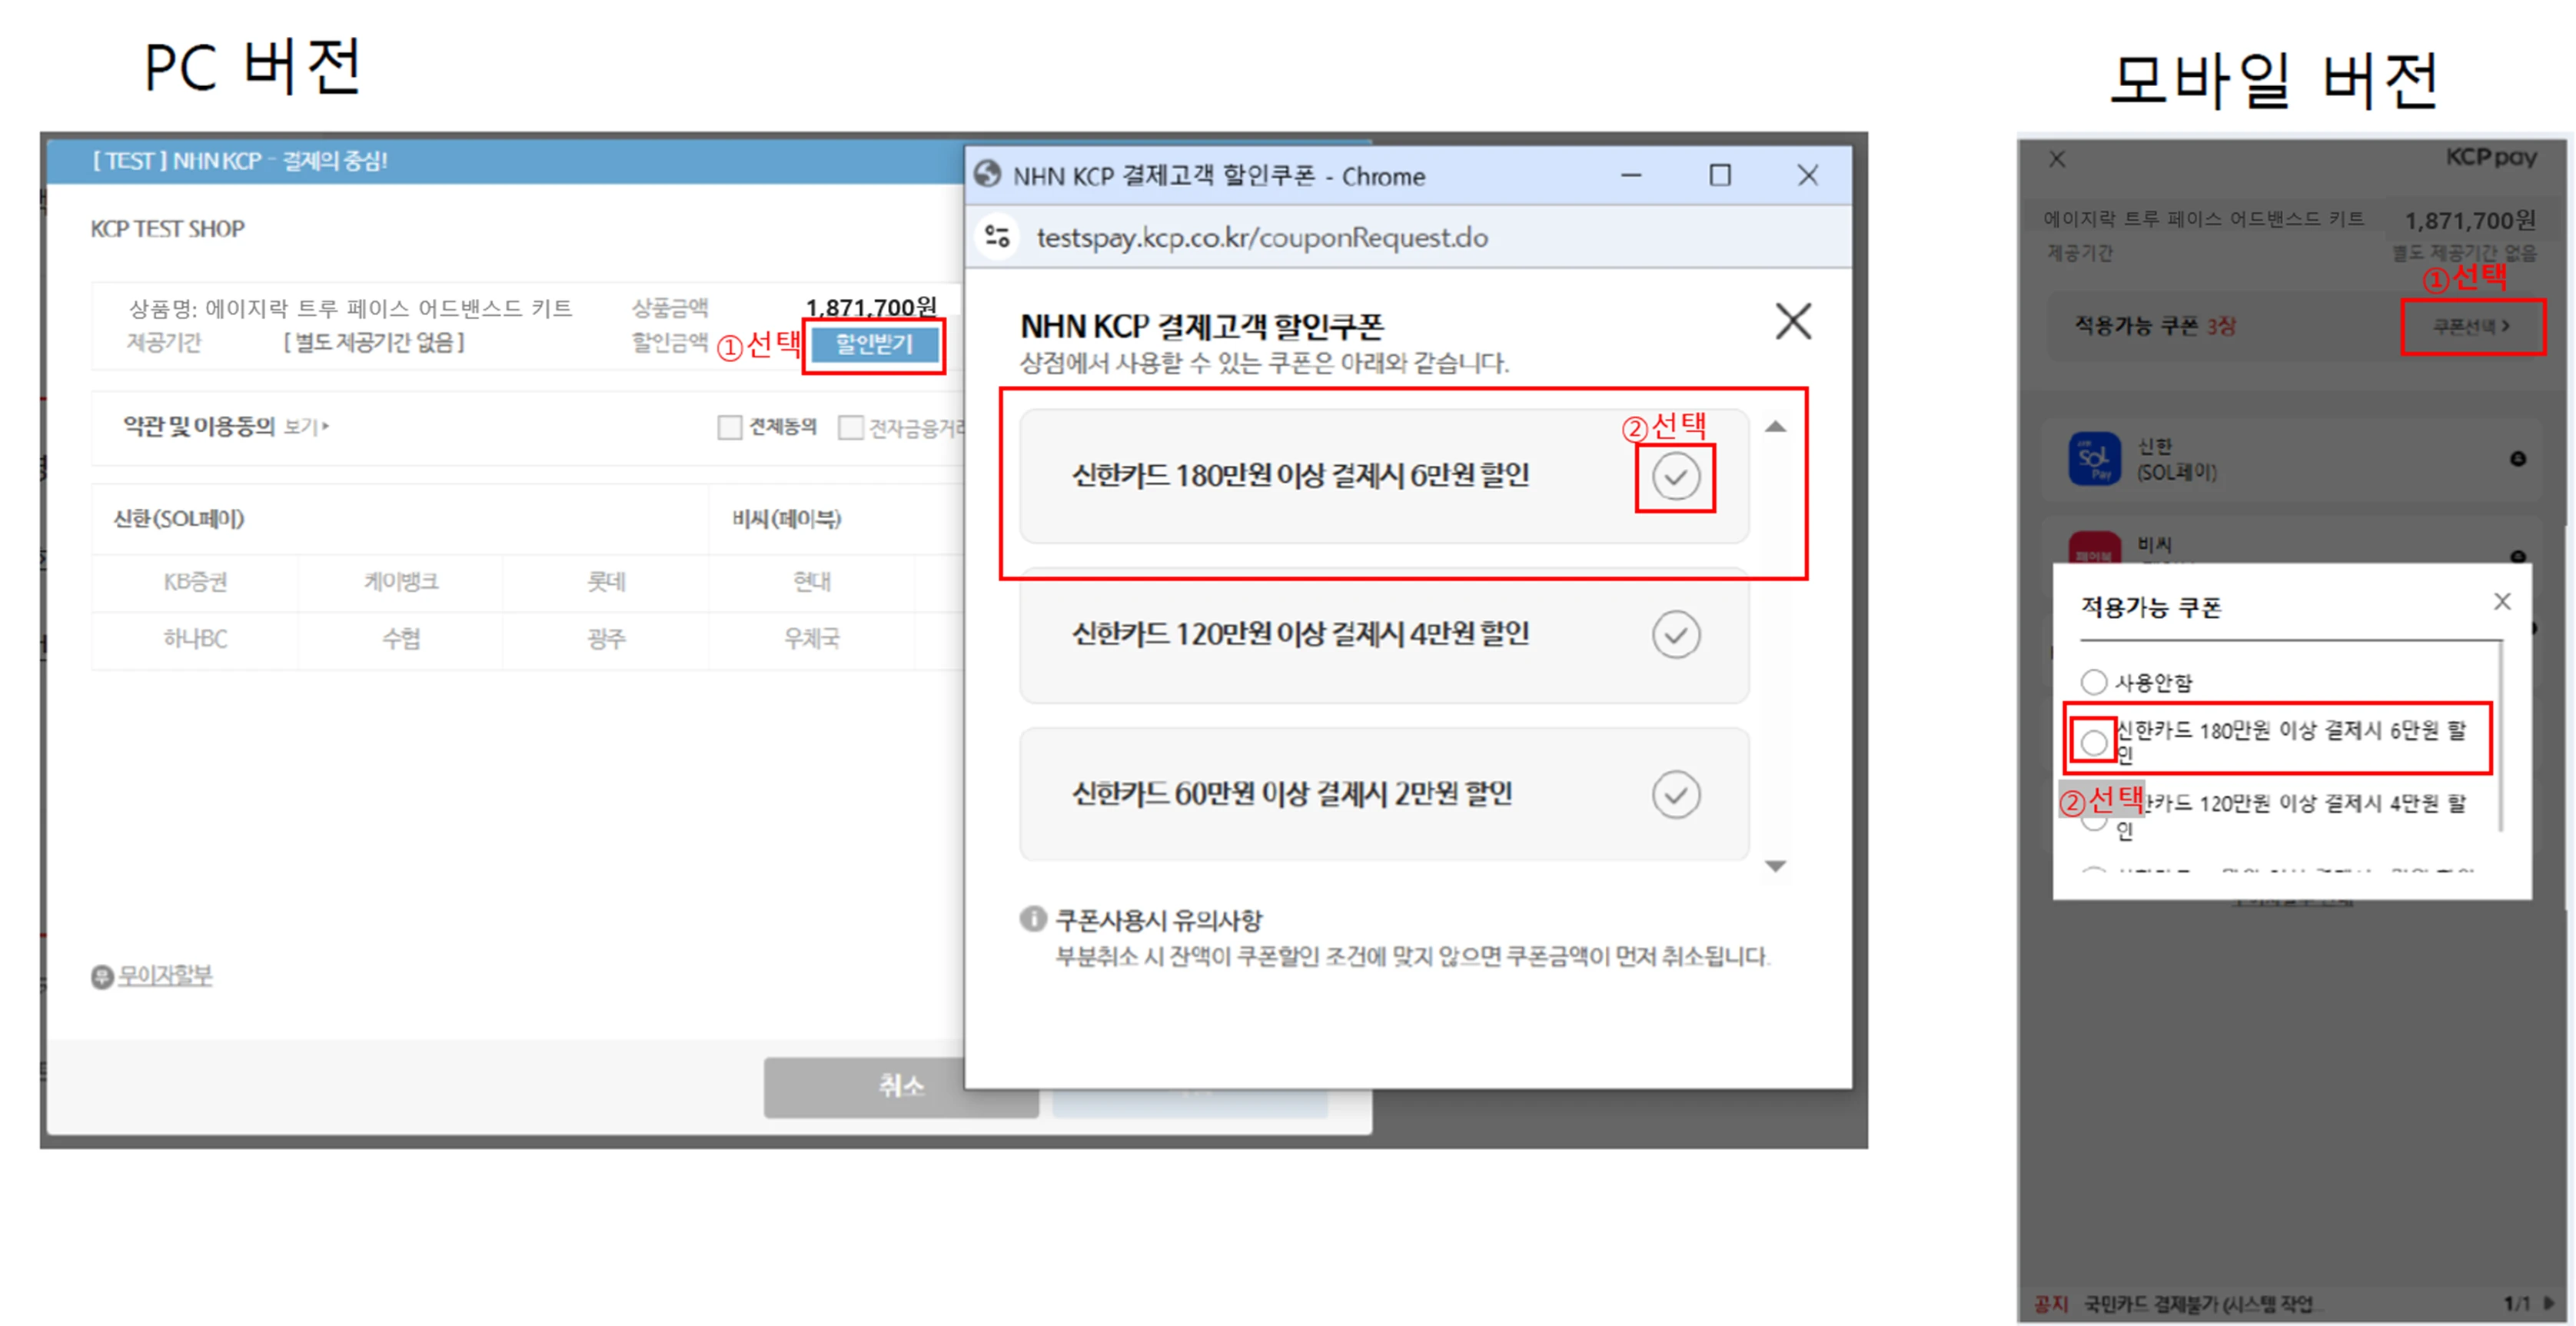Click the site info icon in address bar

point(997,237)
